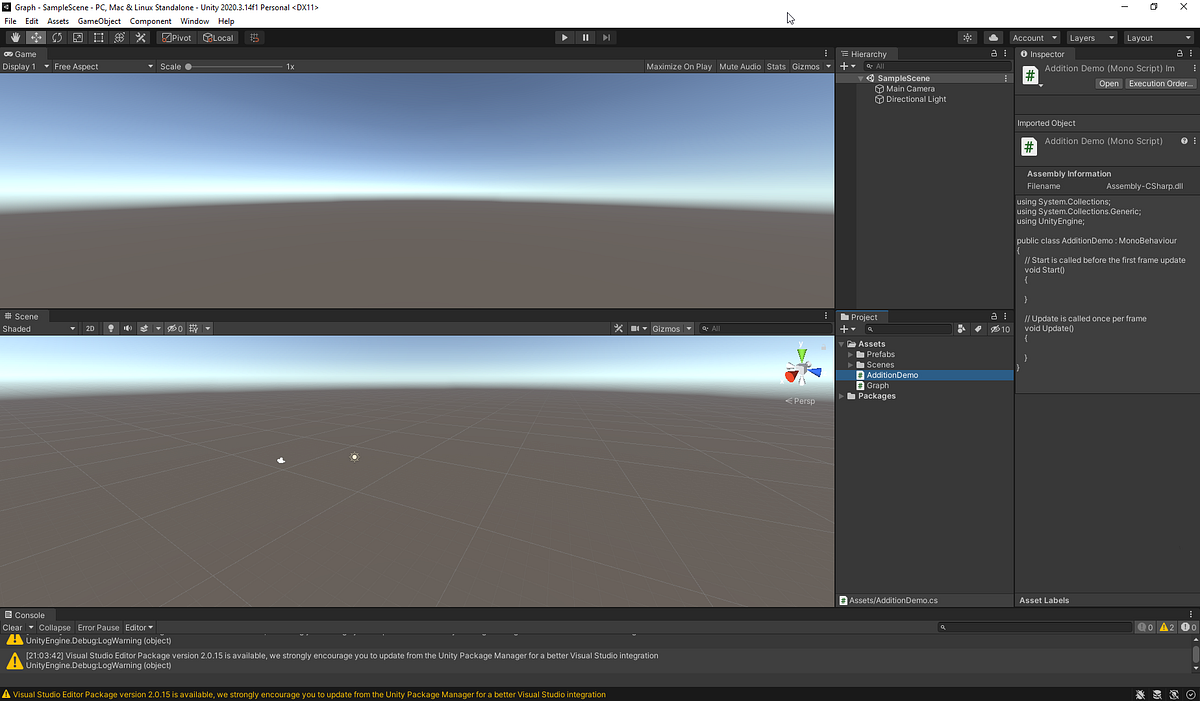Toggle Pivot handle position mode

[176, 37]
